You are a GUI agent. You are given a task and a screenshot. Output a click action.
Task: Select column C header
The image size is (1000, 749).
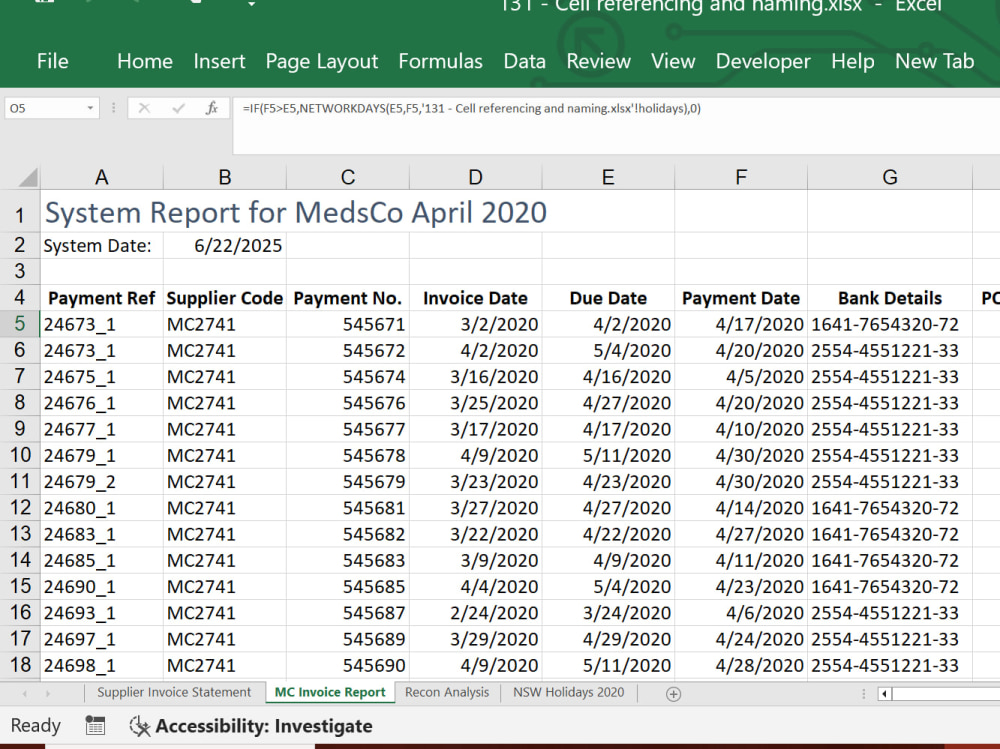[x=348, y=177]
